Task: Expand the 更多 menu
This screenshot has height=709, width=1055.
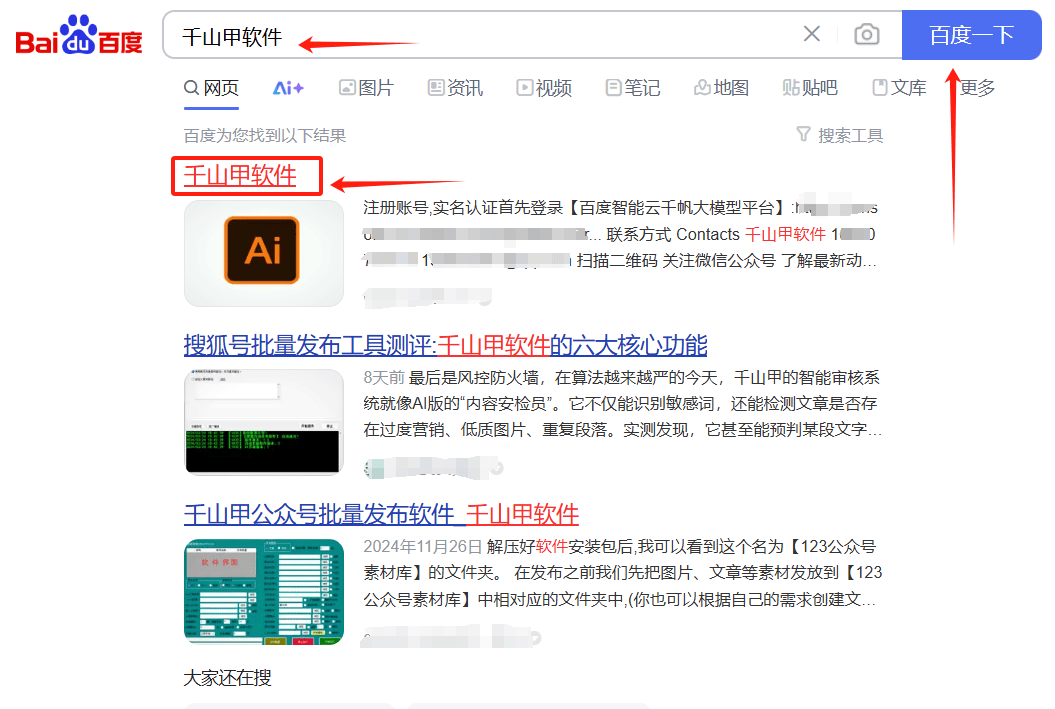Action: pos(977,88)
